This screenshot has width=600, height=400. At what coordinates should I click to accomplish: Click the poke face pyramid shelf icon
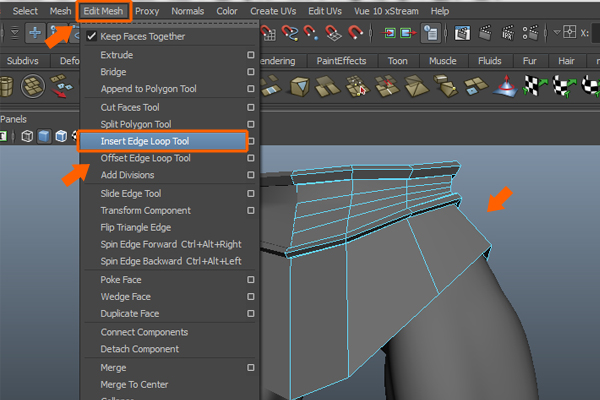click(x=416, y=86)
